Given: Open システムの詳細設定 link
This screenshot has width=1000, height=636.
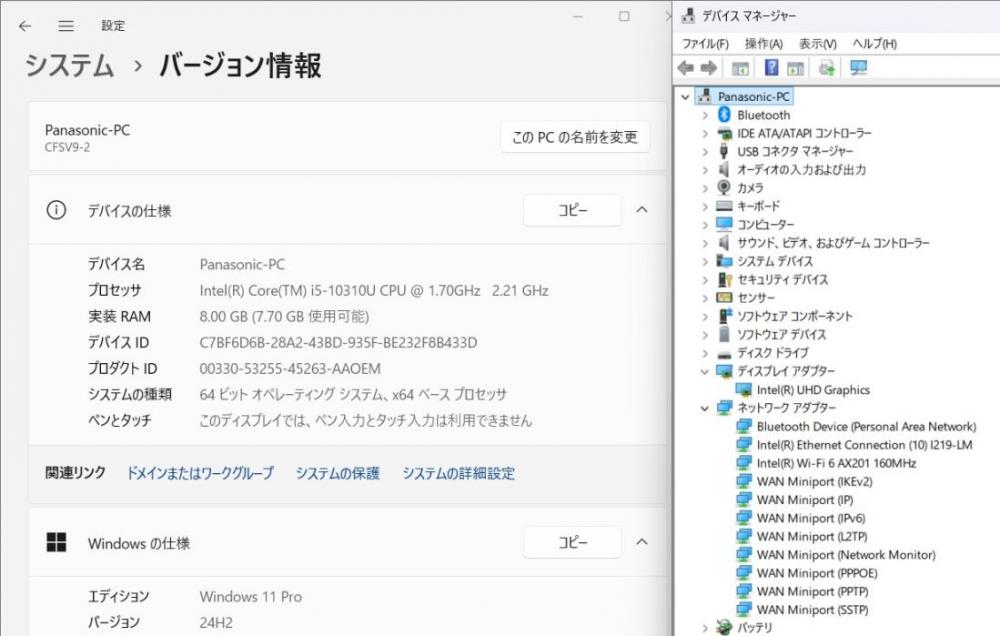Looking at the screenshot, I should point(459,473).
